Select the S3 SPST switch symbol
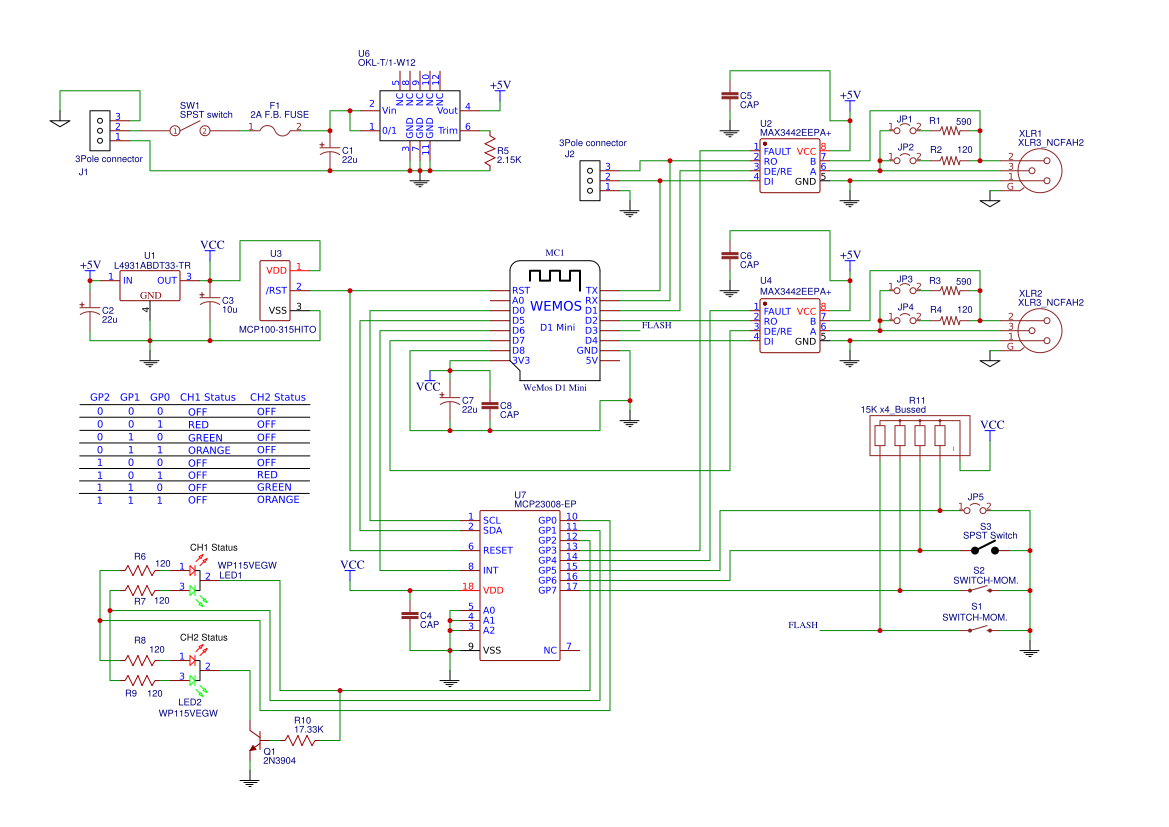This screenshot has height=827, width=1169. (x=985, y=549)
